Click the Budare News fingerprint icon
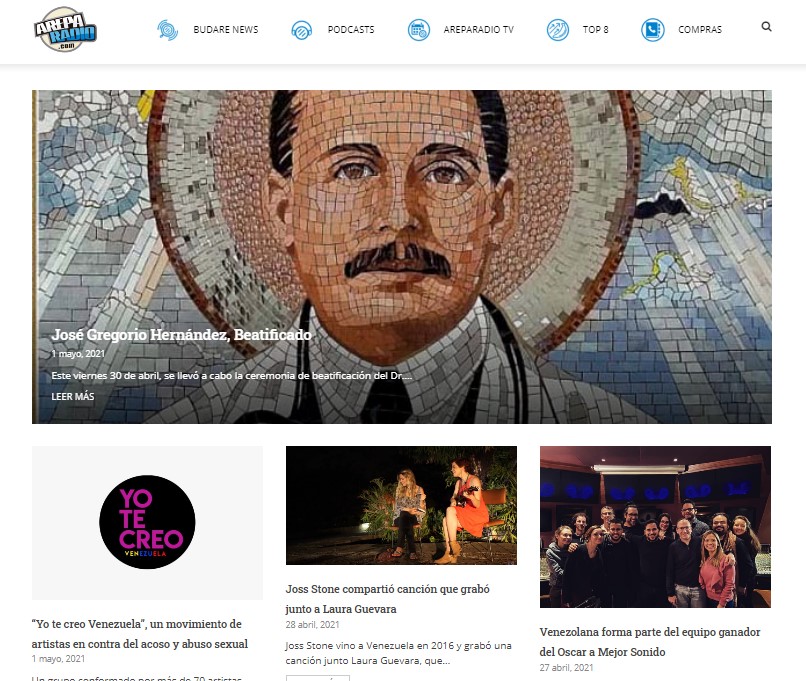The width and height of the screenshot is (806, 681). click(x=168, y=30)
